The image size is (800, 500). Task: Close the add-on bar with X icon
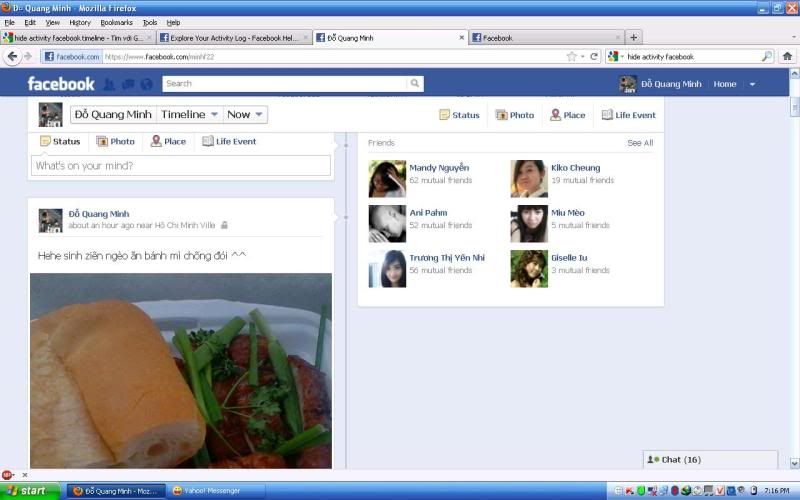24,474
